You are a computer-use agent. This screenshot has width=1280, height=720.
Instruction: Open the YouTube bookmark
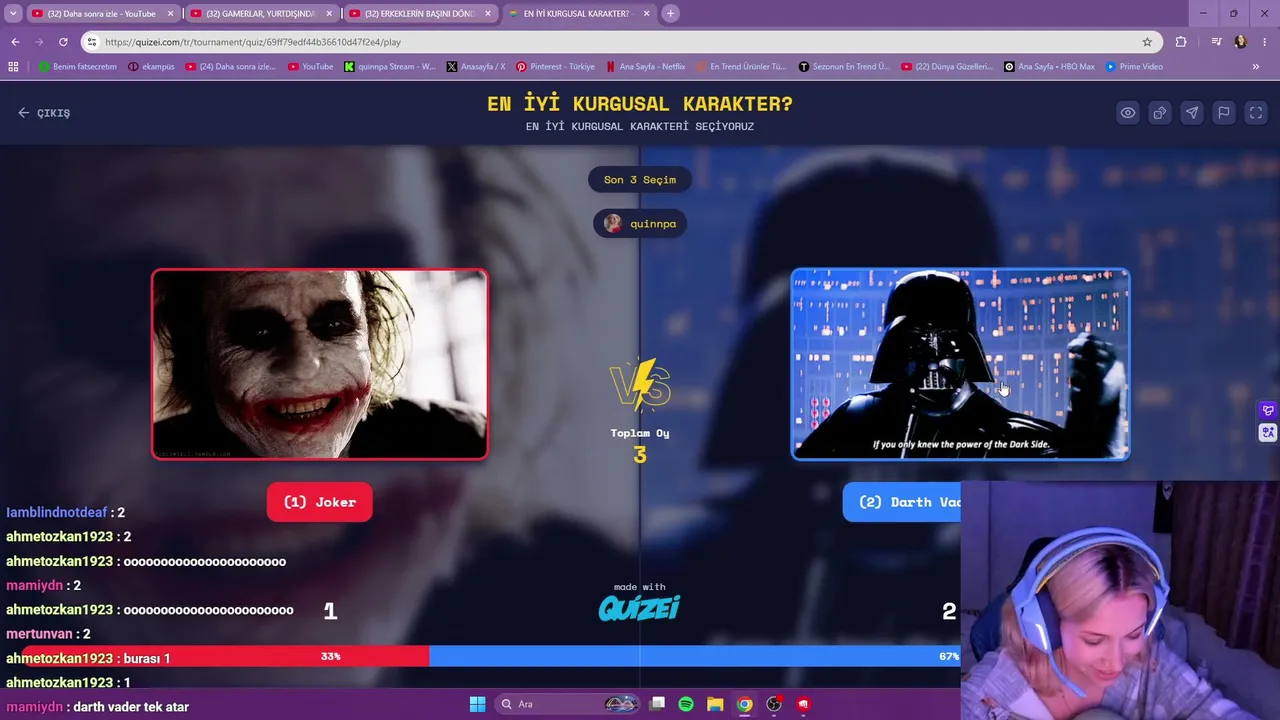pyautogui.click(x=310, y=67)
